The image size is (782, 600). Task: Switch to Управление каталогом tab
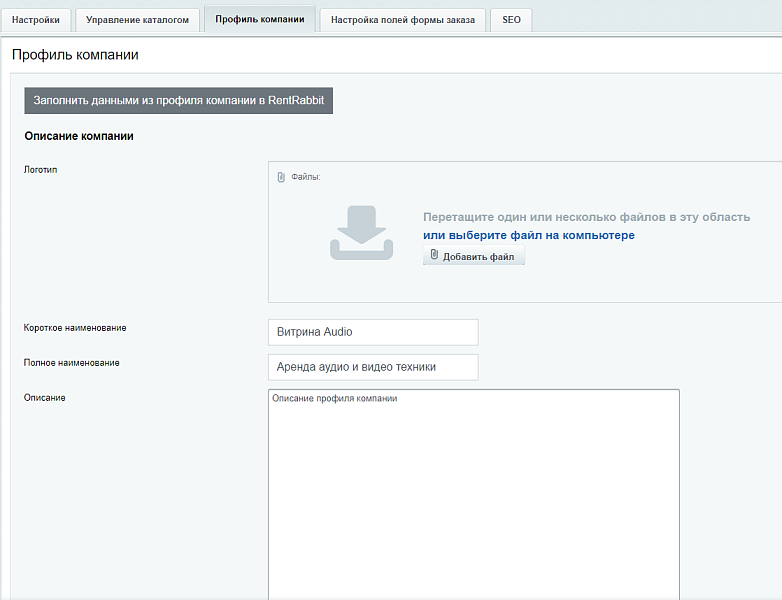[x=137, y=20]
